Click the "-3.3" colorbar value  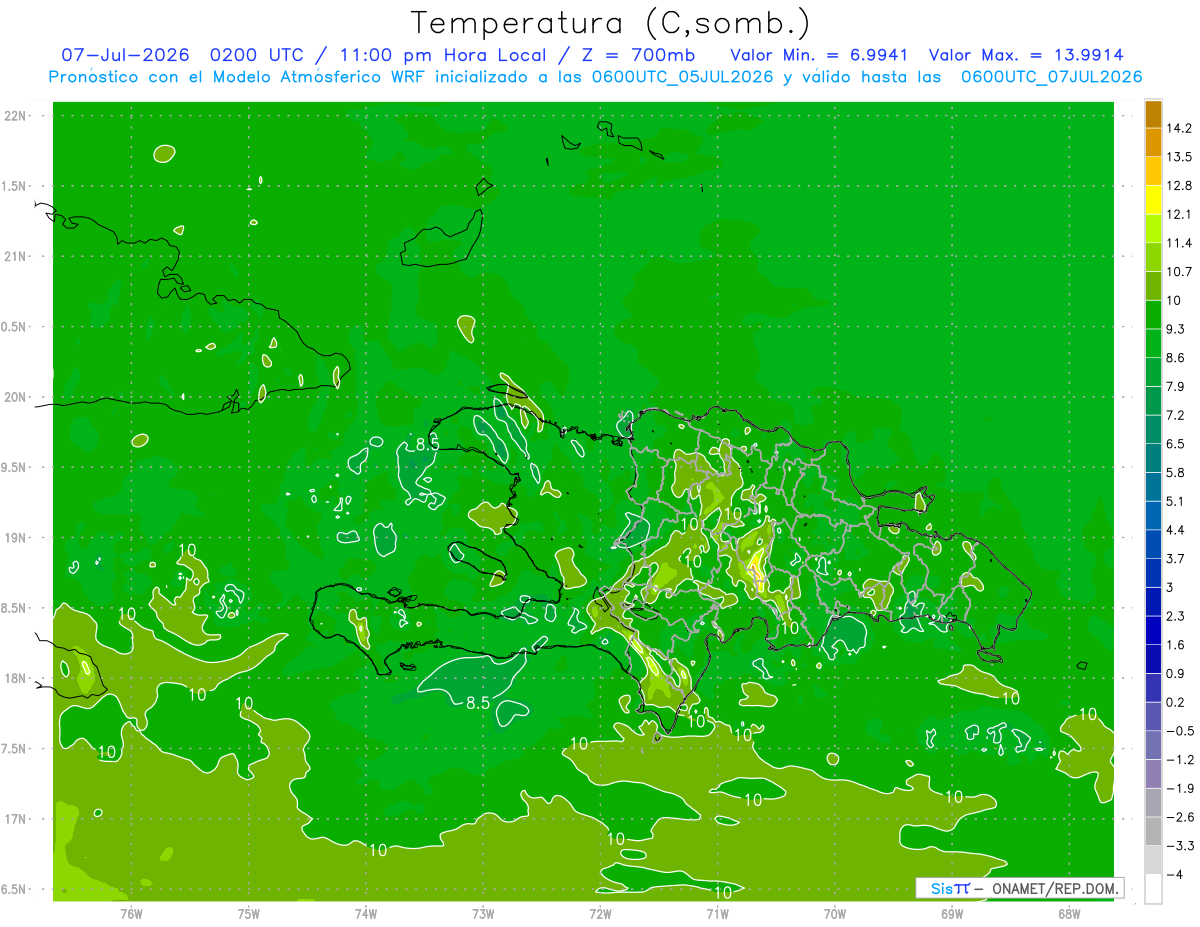click(1180, 846)
